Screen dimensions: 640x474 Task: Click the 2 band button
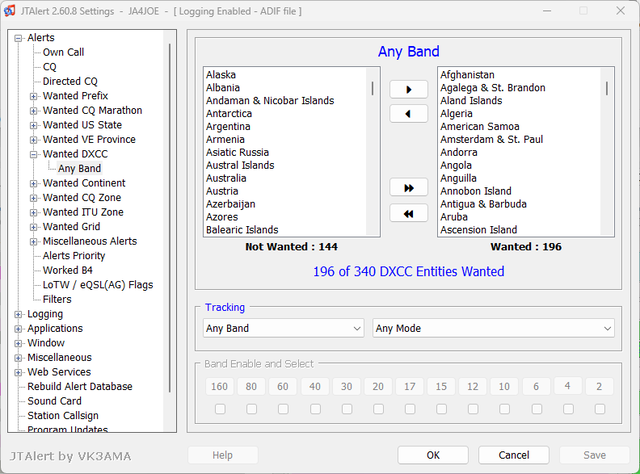click(x=599, y=386)
